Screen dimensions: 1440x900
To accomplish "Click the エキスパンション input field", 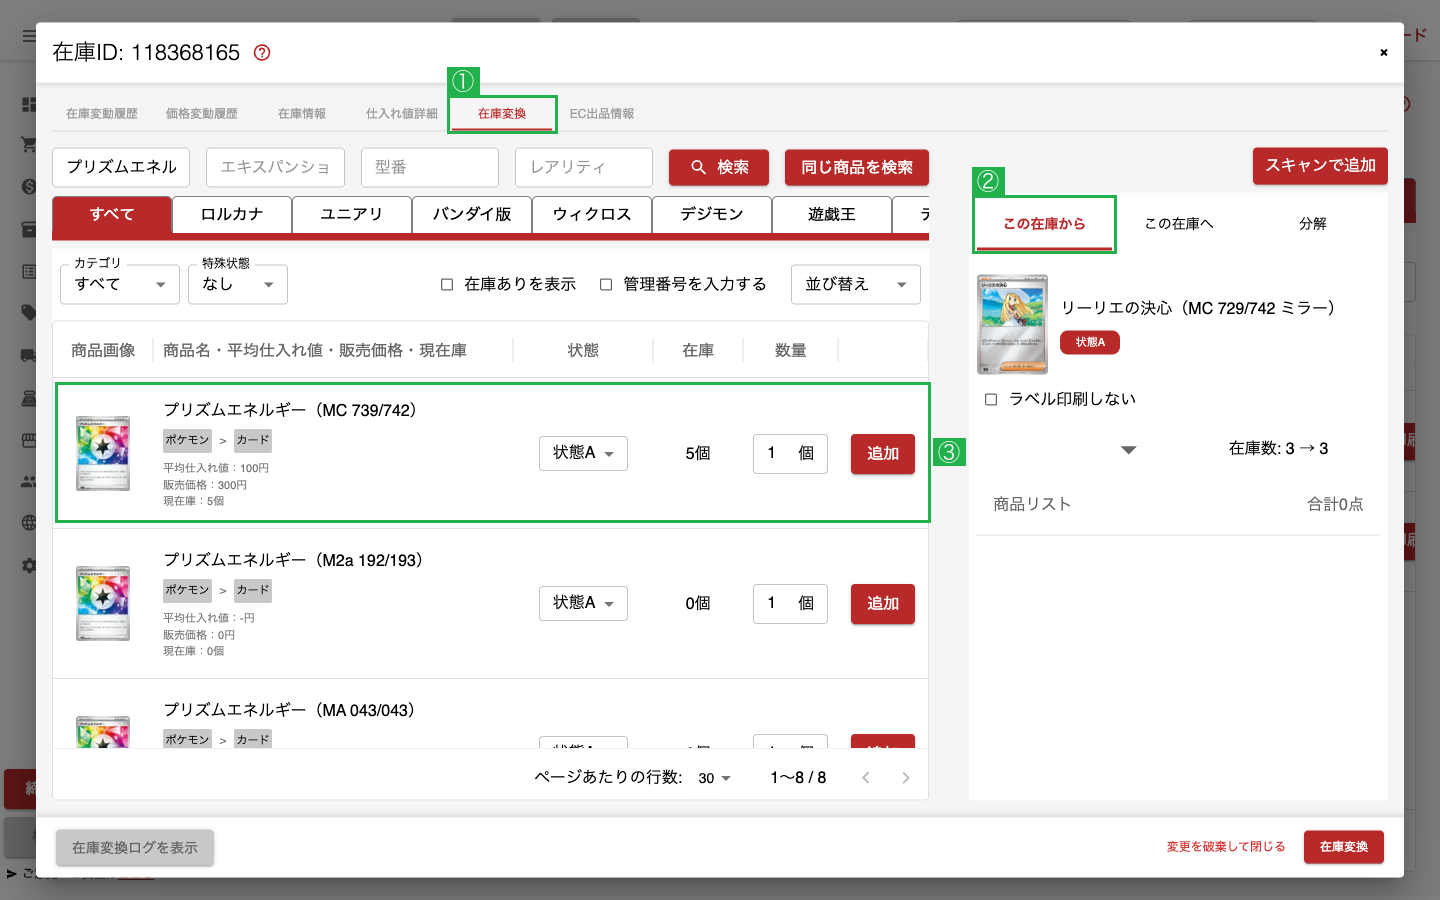I will [x=275, y=167].
